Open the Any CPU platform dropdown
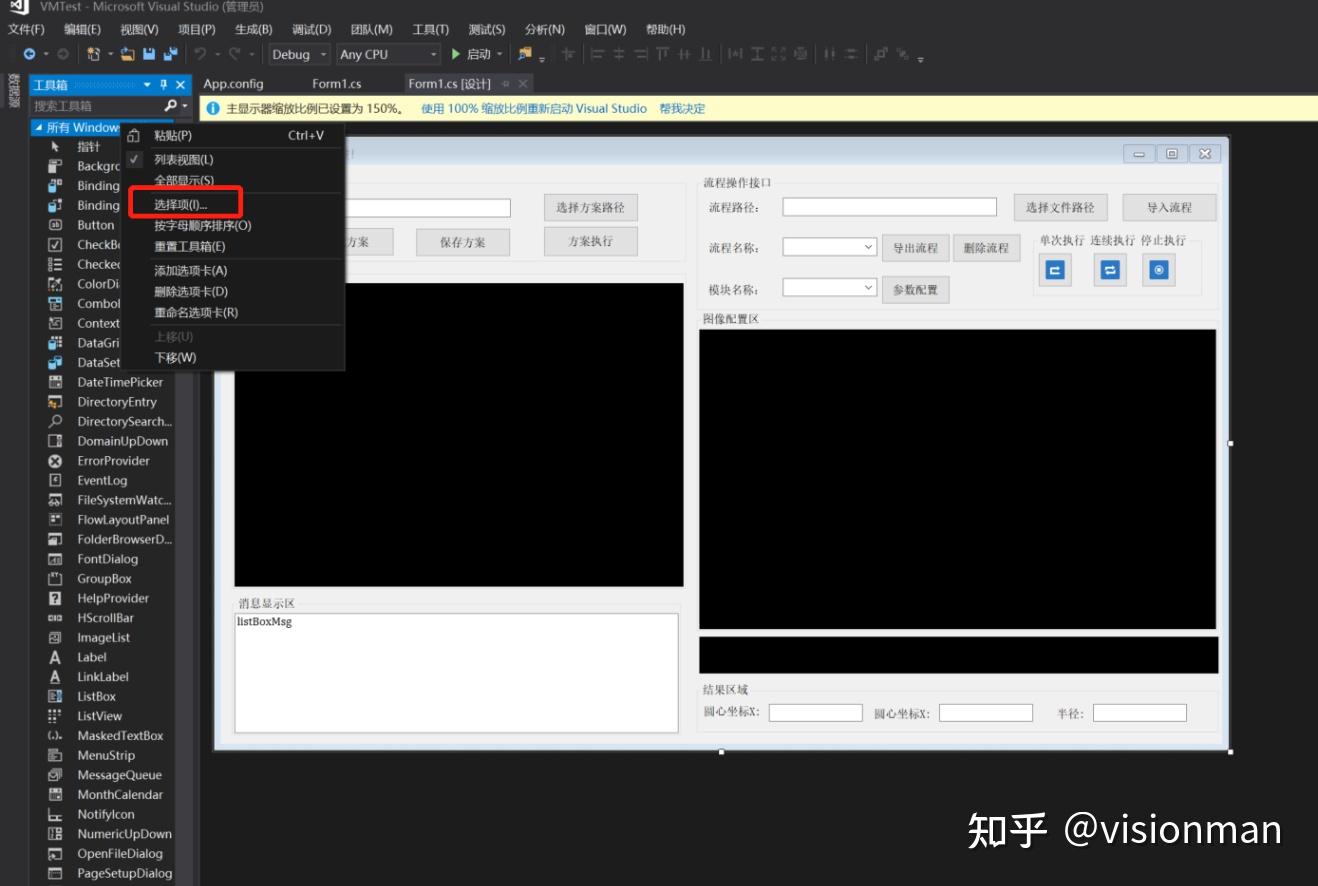The height and width of the screenshot is (886, 1318). (388, 54)
